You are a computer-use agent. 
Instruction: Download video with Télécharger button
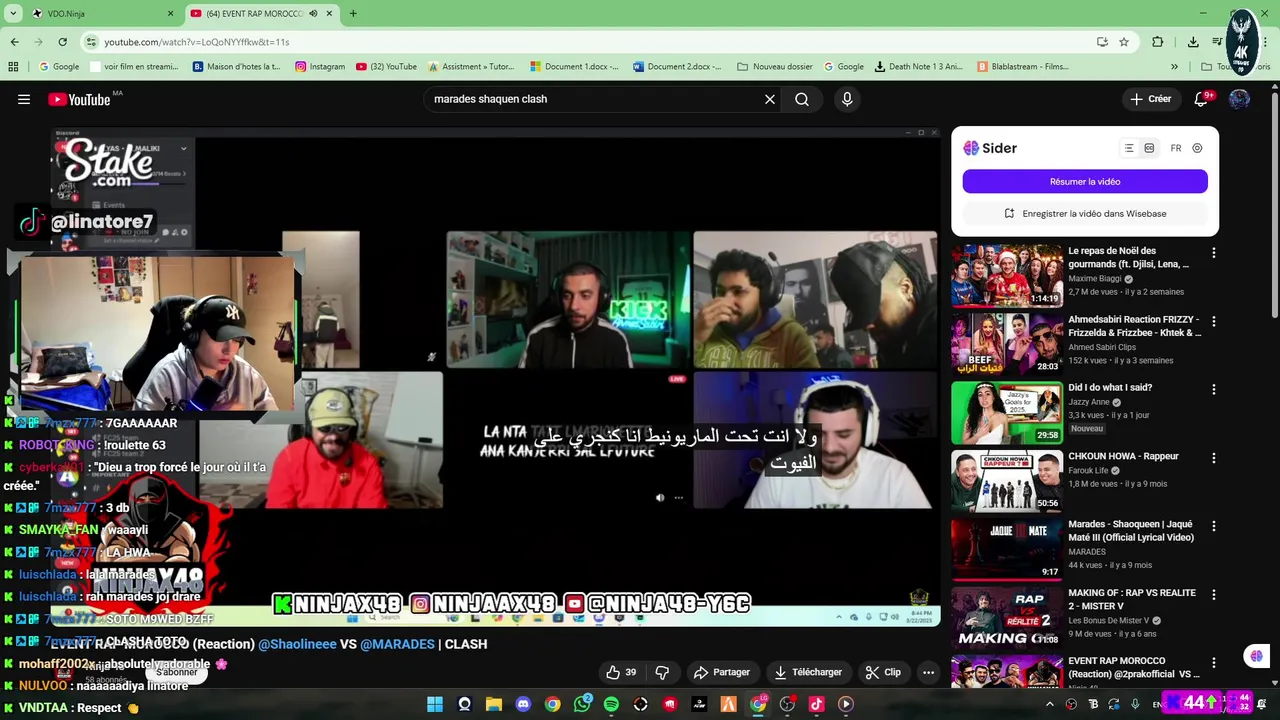(x=808, y=672)
